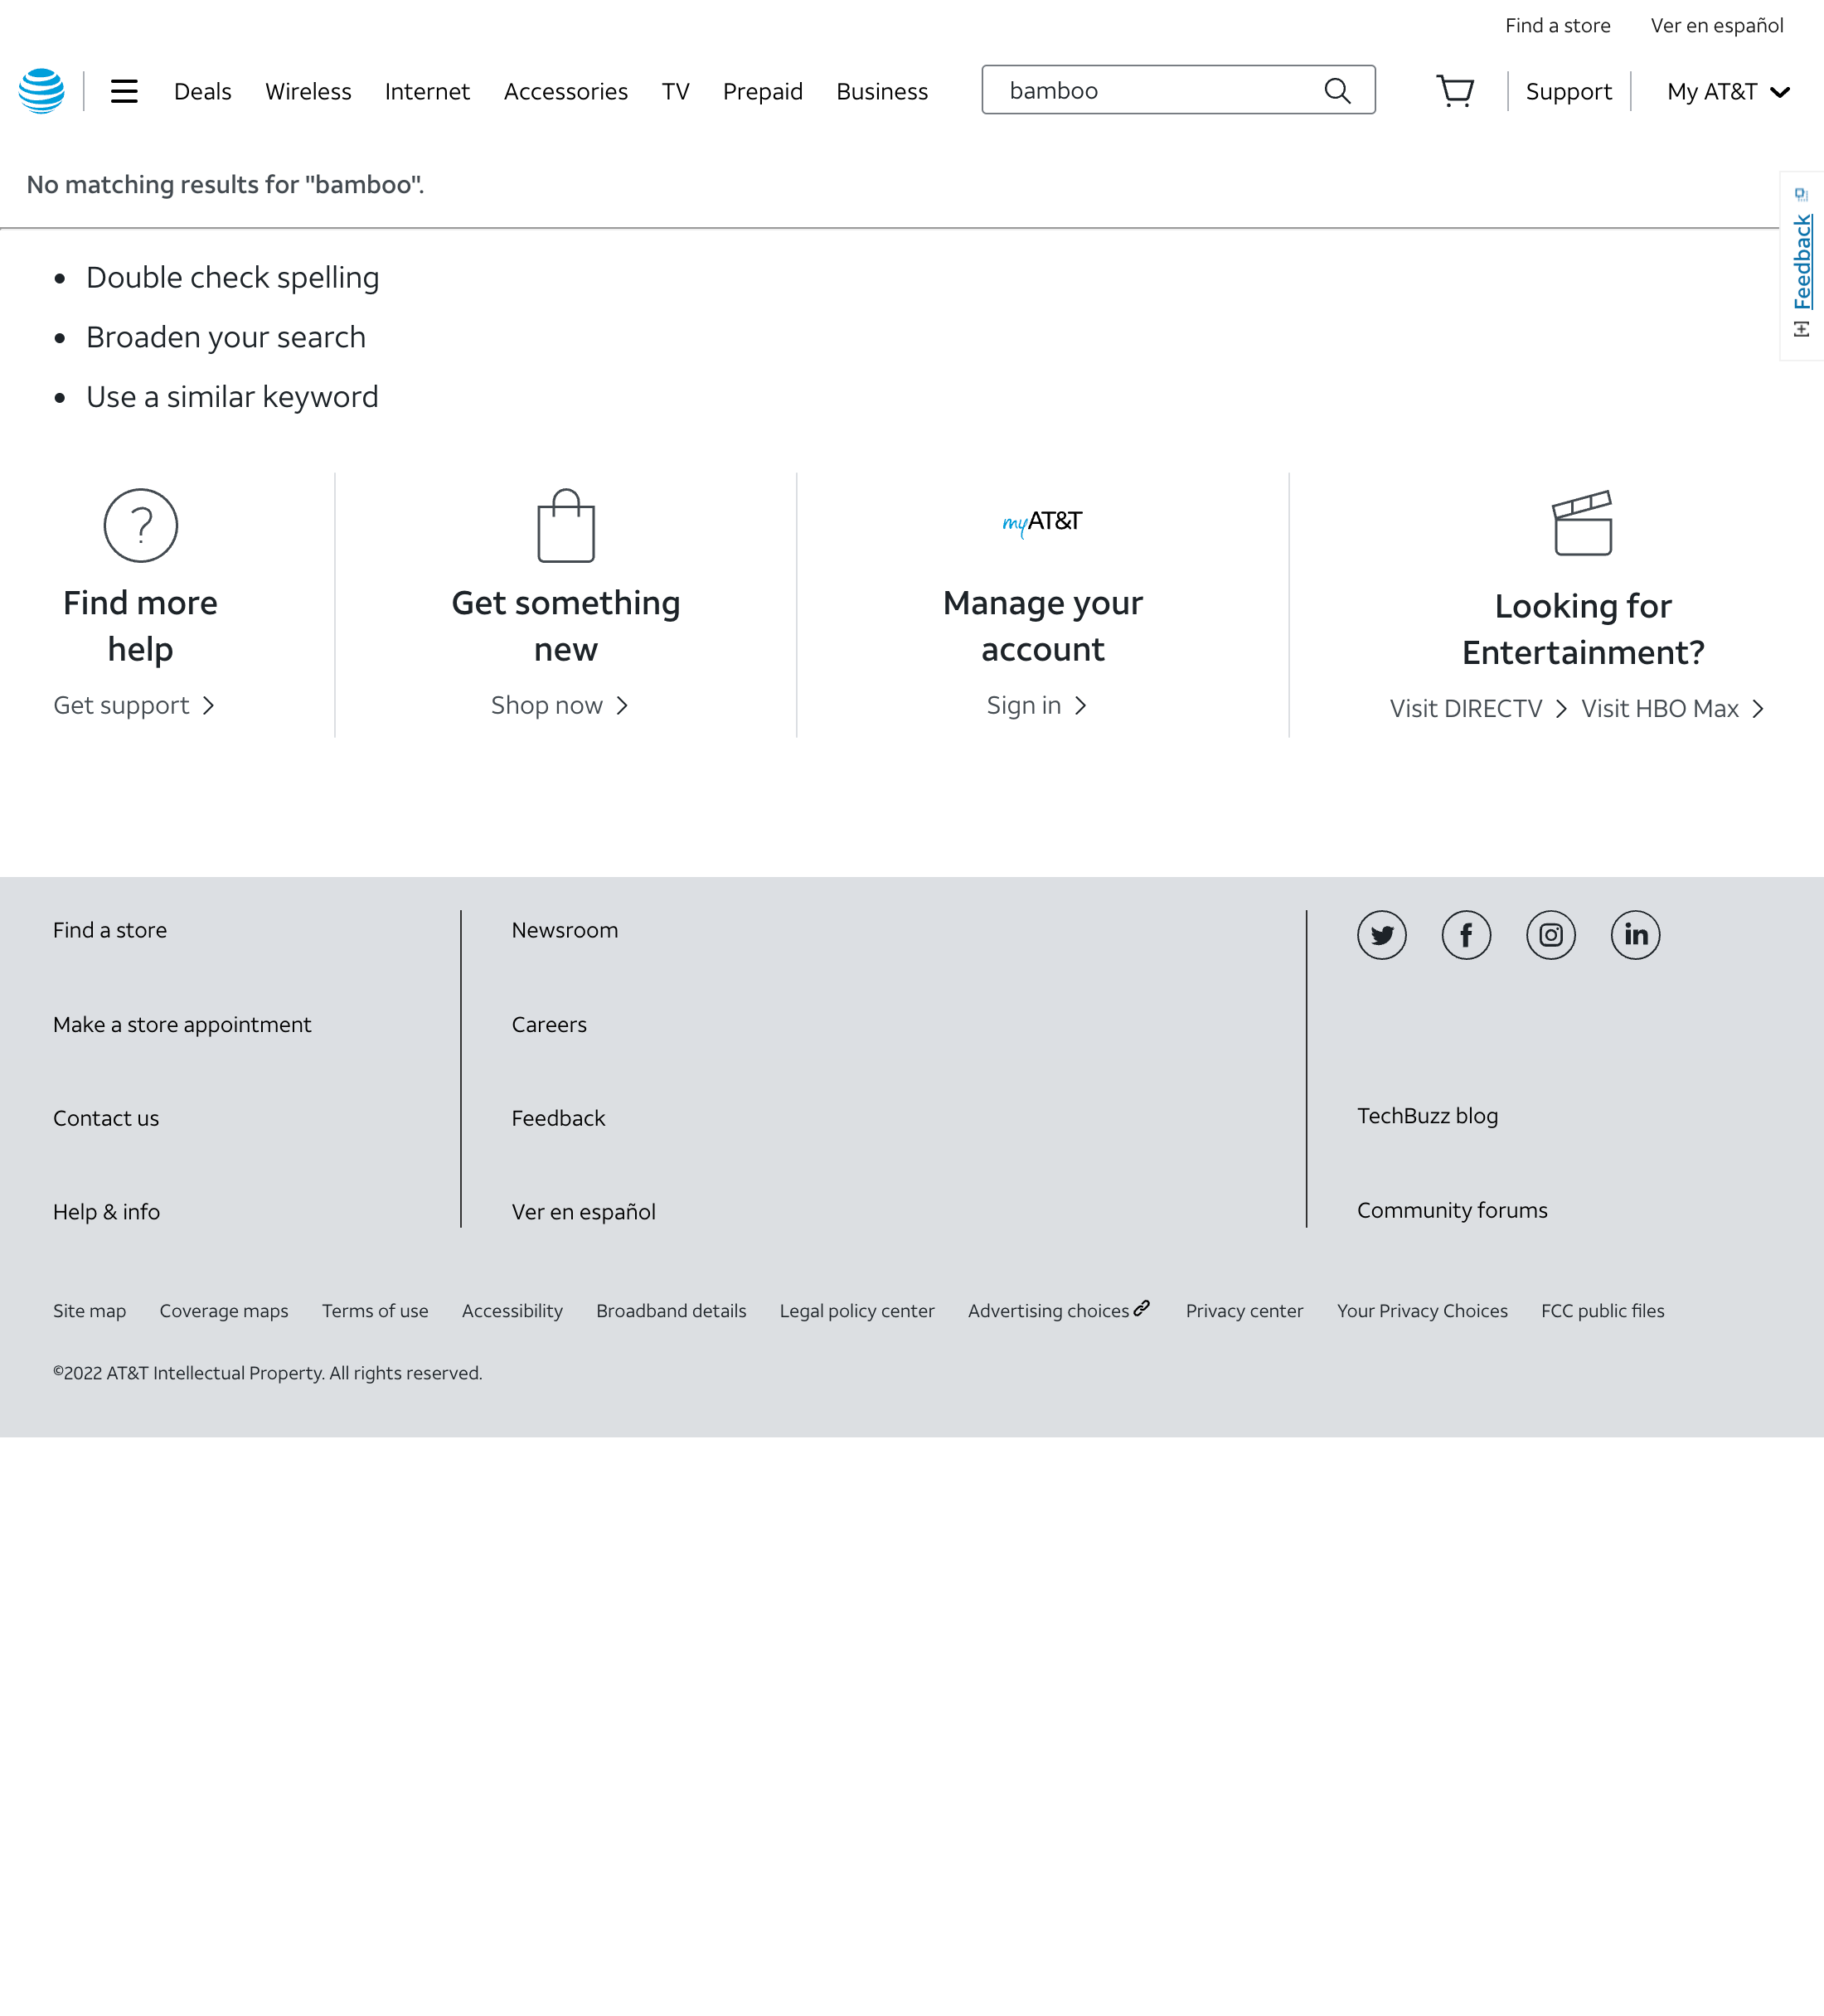Open the shopping cart
The width and height of the screenshot is (1824, 2016).
[1455, 90]
